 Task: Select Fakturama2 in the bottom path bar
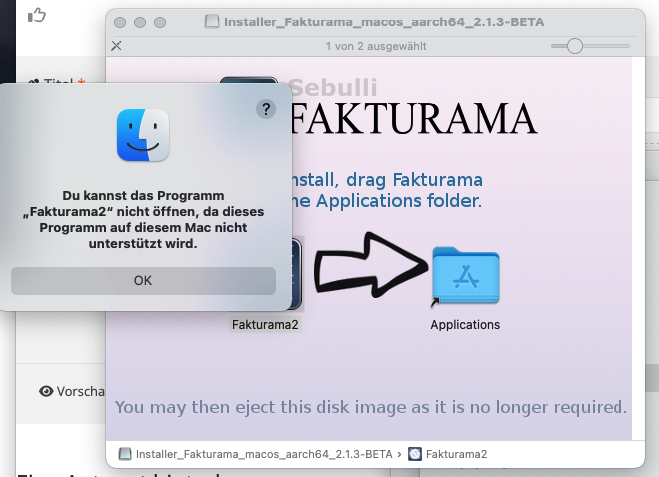tap(448, 454)
